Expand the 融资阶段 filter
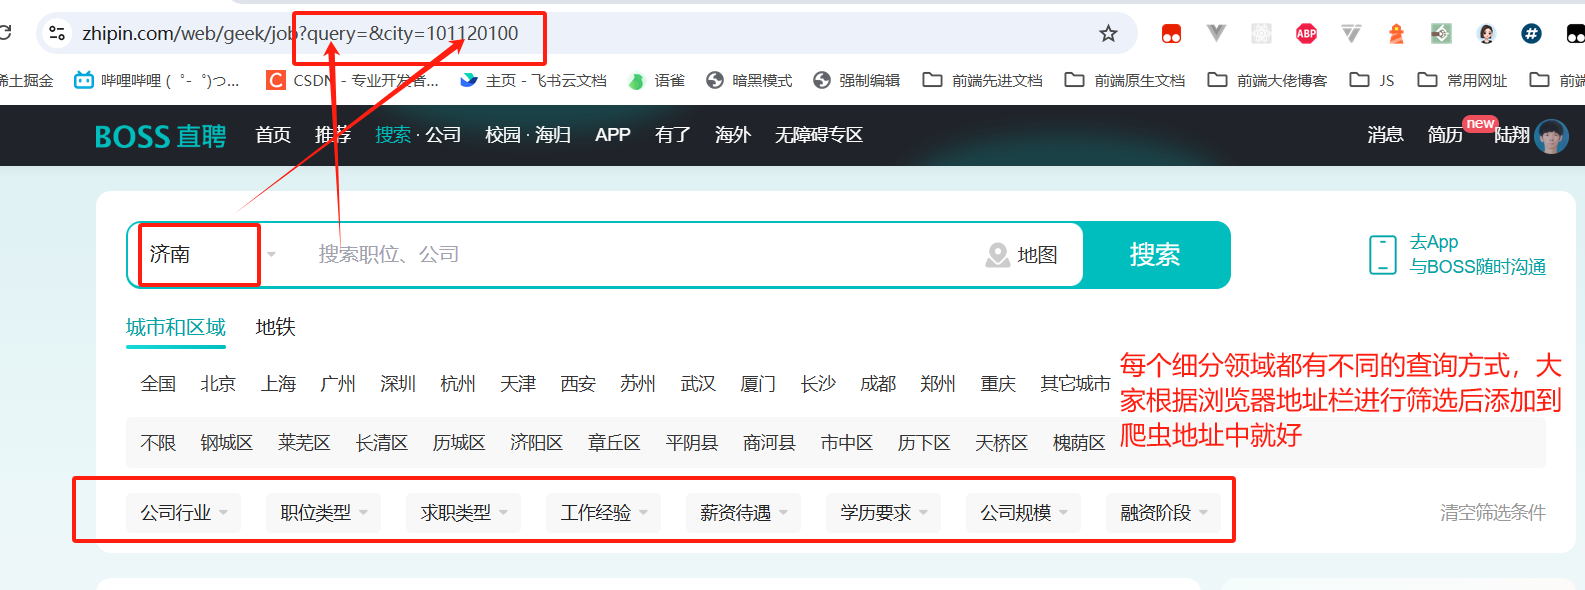This screenshot has height=590, width=1585. click(x=1164, y=513)
